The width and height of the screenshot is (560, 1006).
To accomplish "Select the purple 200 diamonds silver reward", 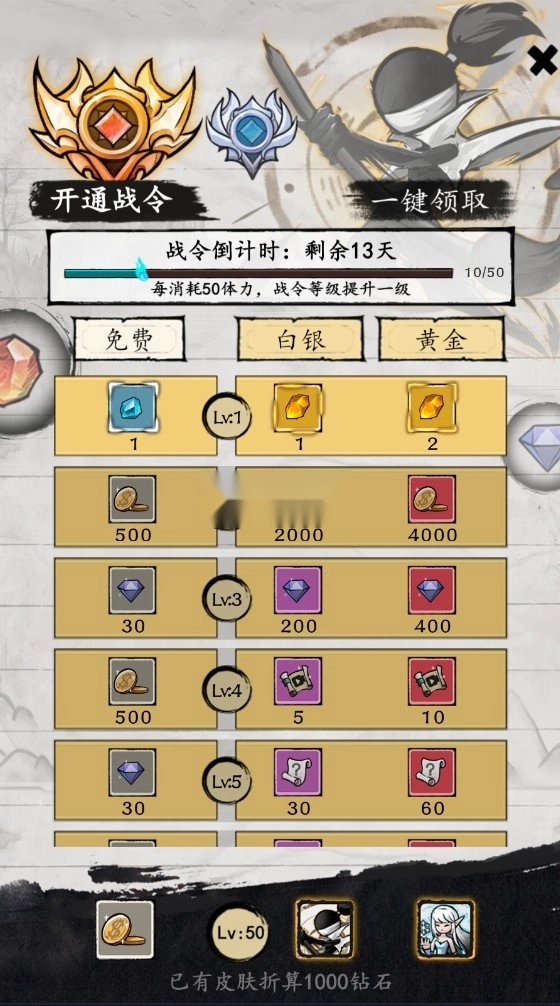I will [298, 590].
